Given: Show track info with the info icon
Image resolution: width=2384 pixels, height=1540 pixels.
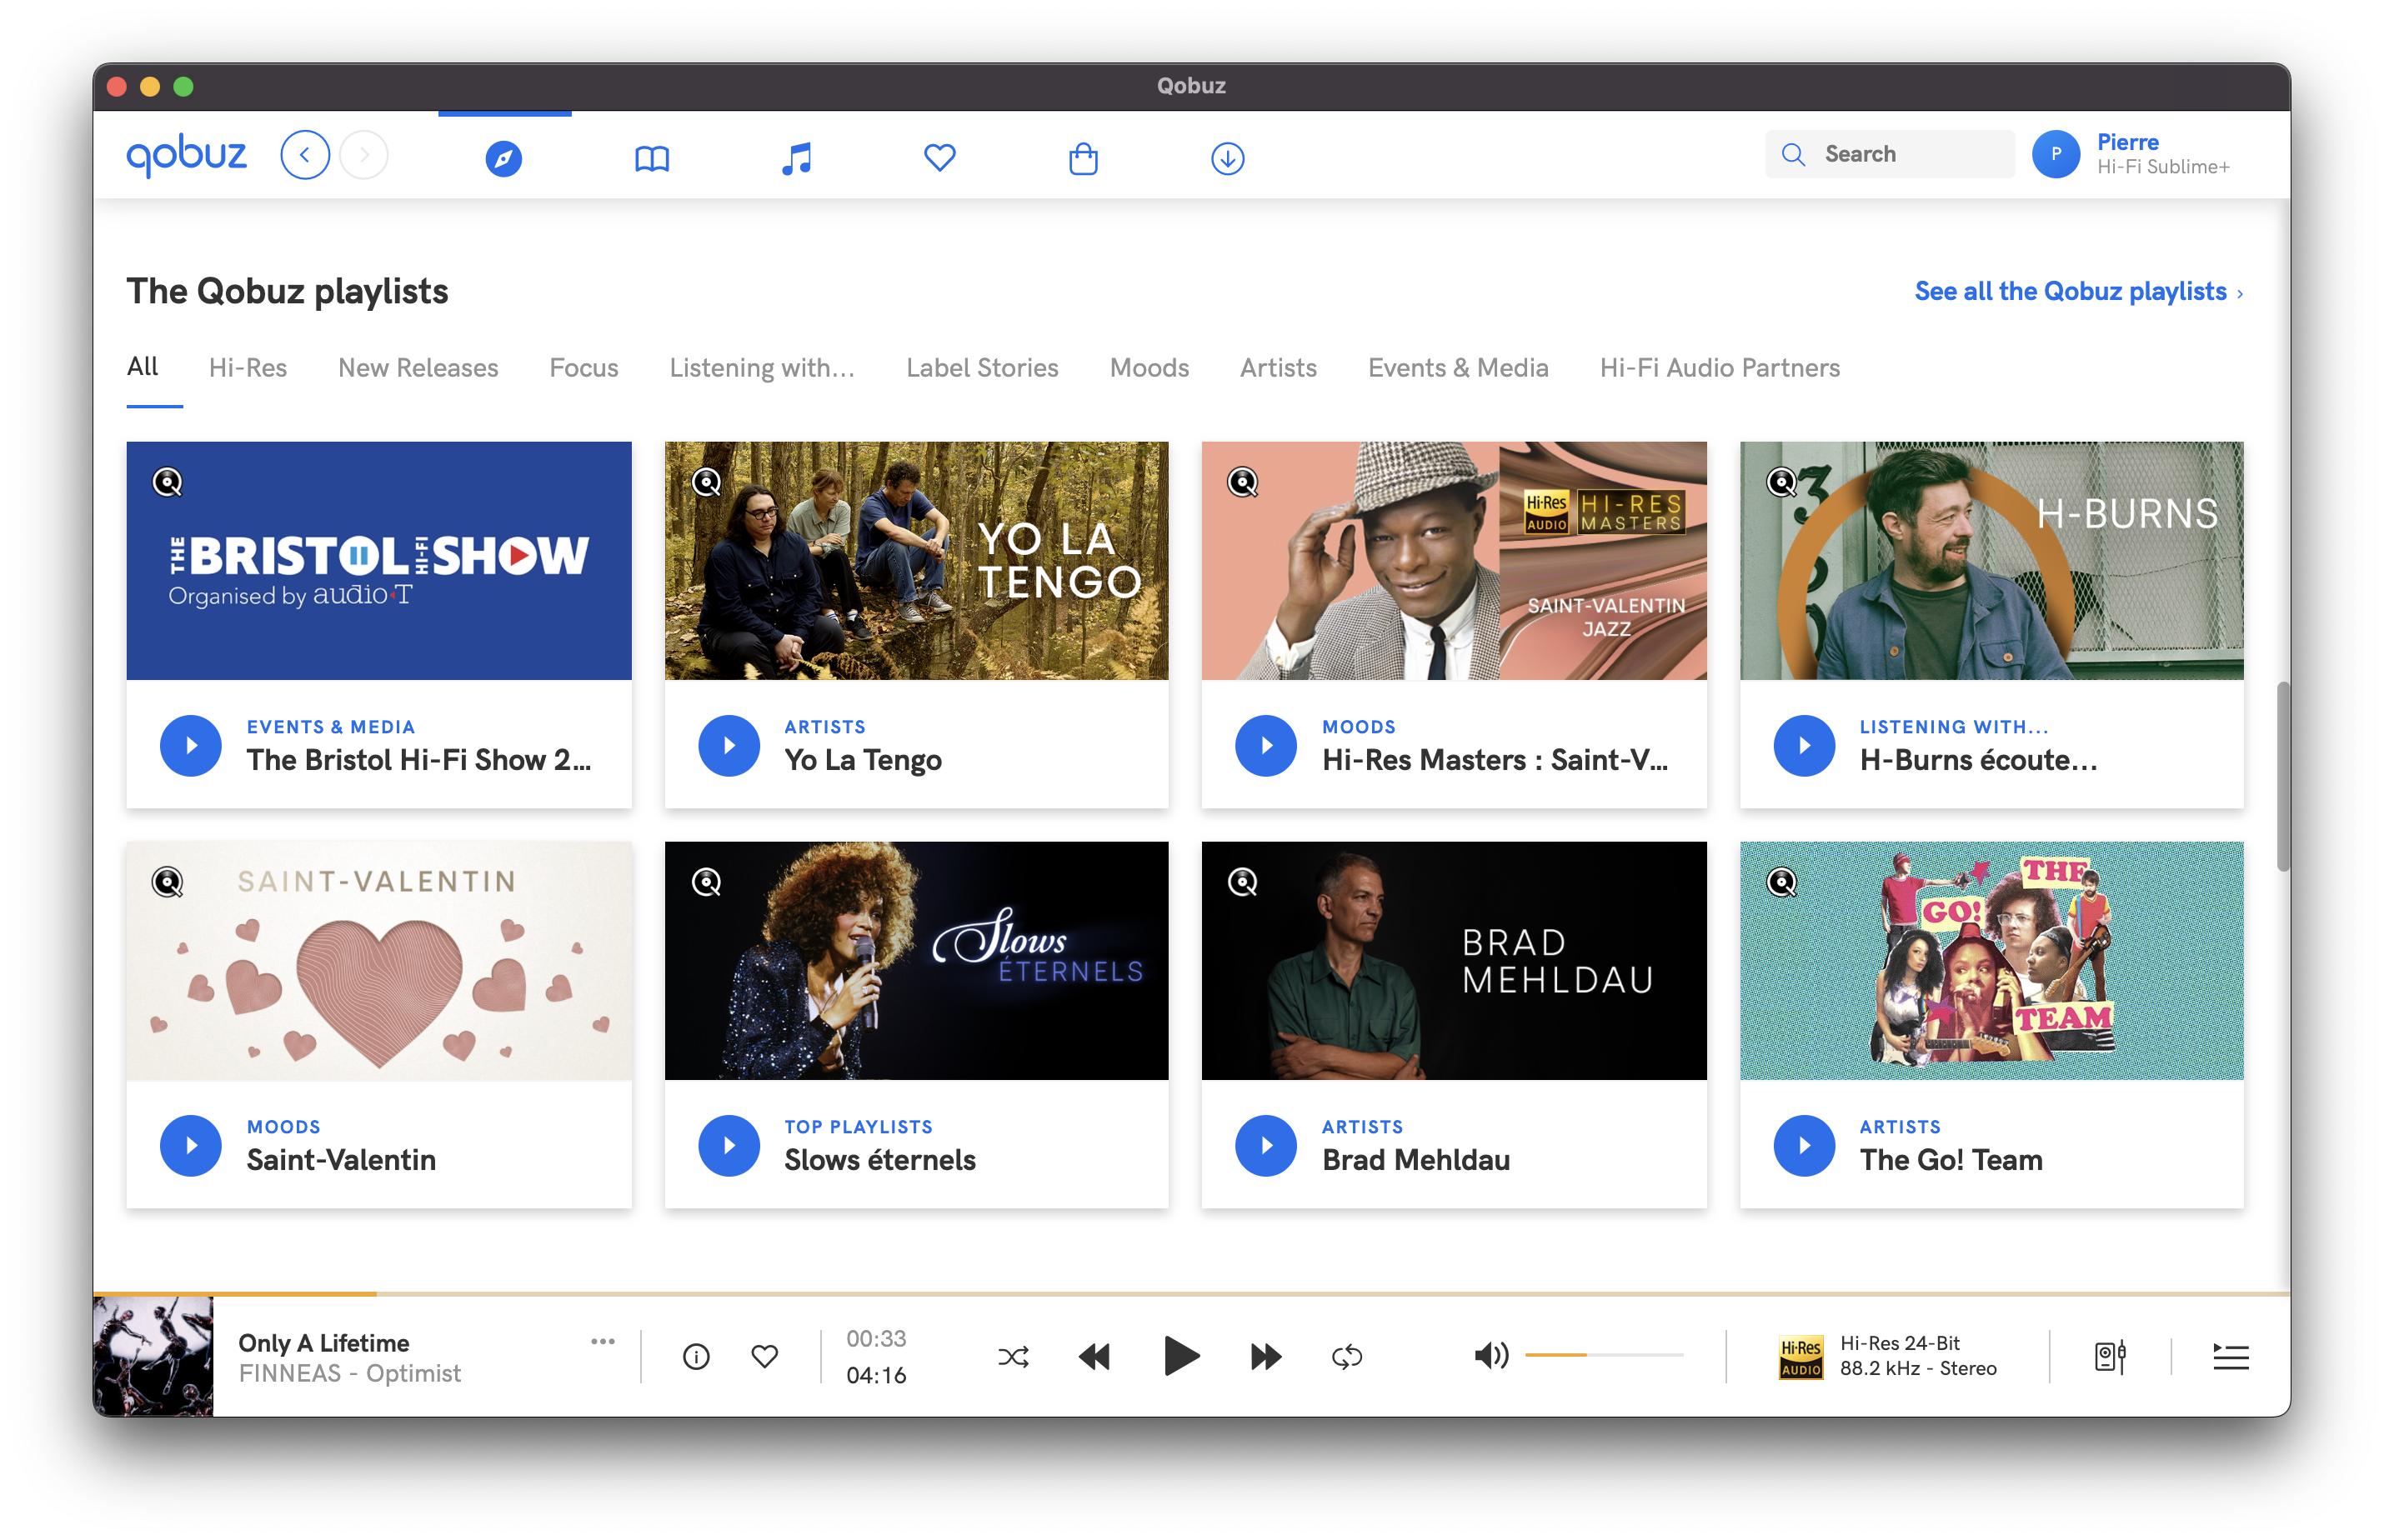Looking at the screenshot, I should [696, 1356].
